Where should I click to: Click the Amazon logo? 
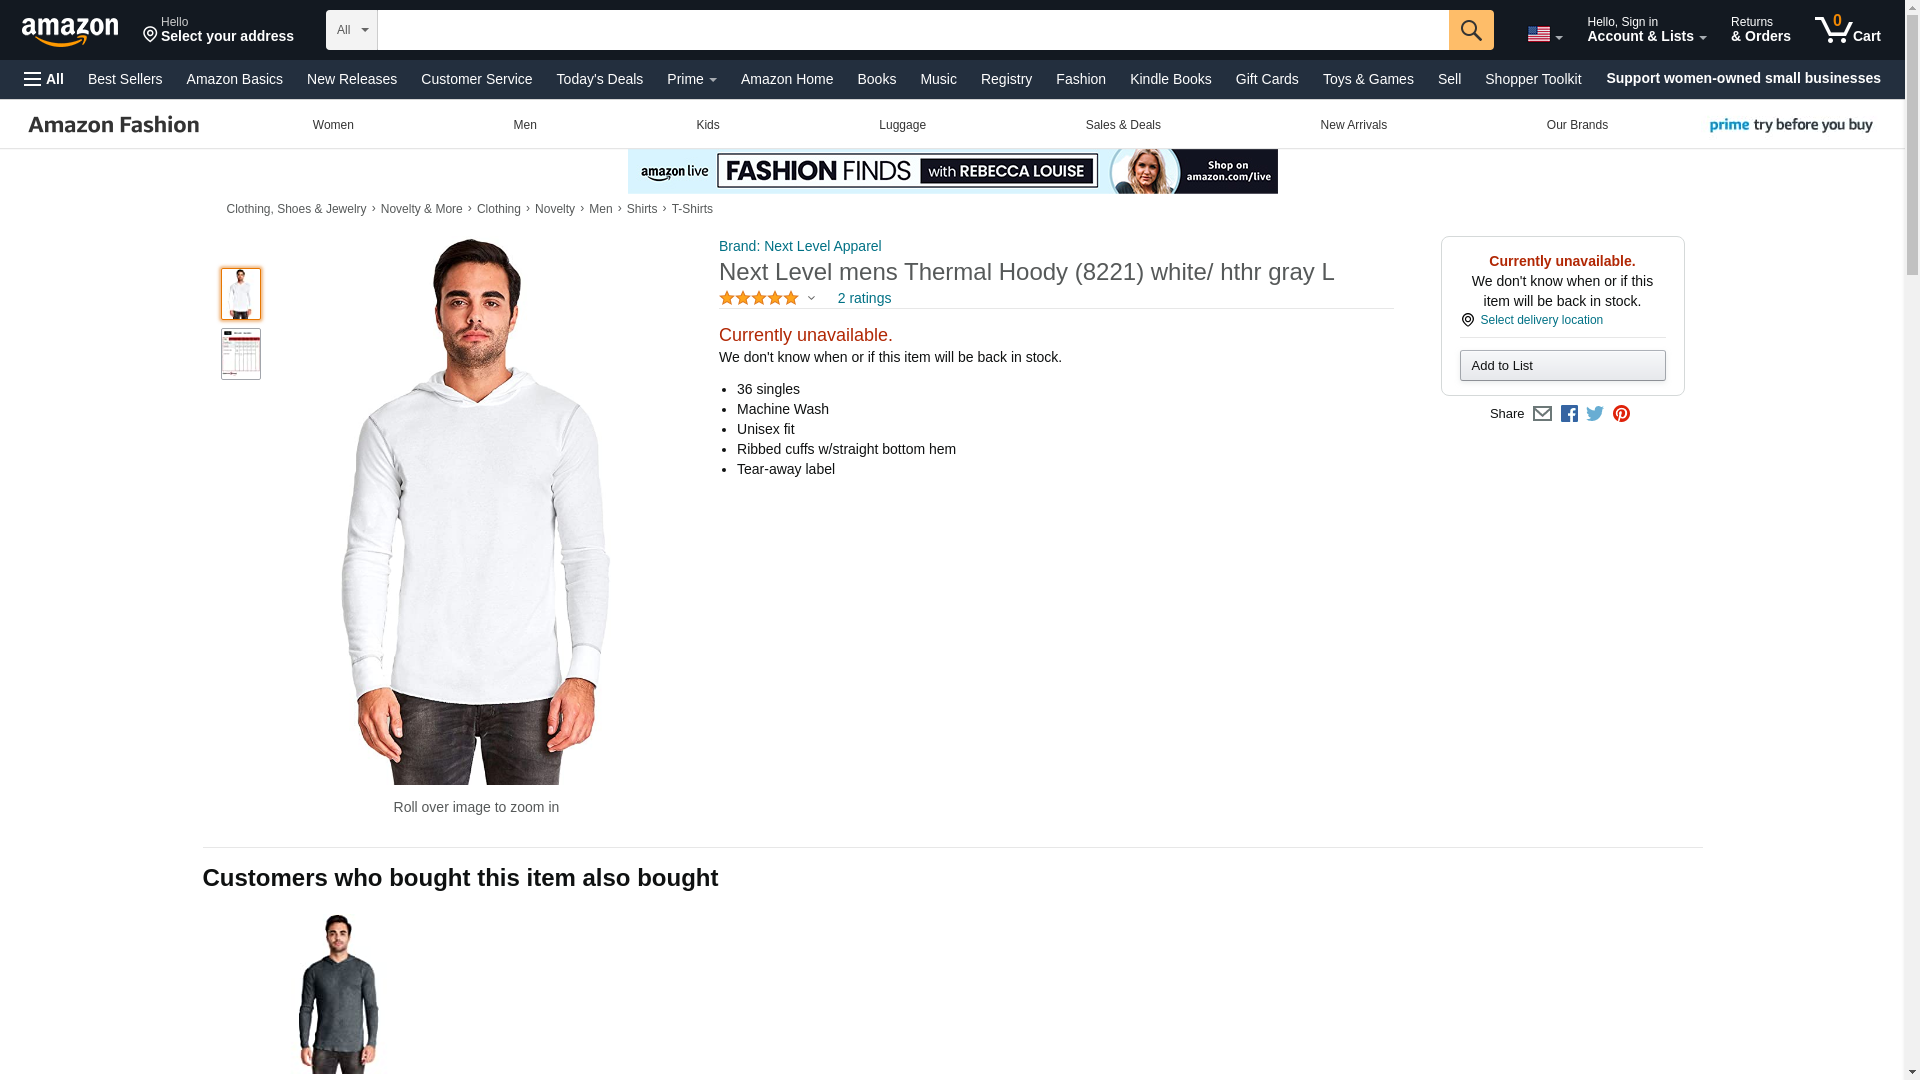pyautogui.click(x=70, y=31)
